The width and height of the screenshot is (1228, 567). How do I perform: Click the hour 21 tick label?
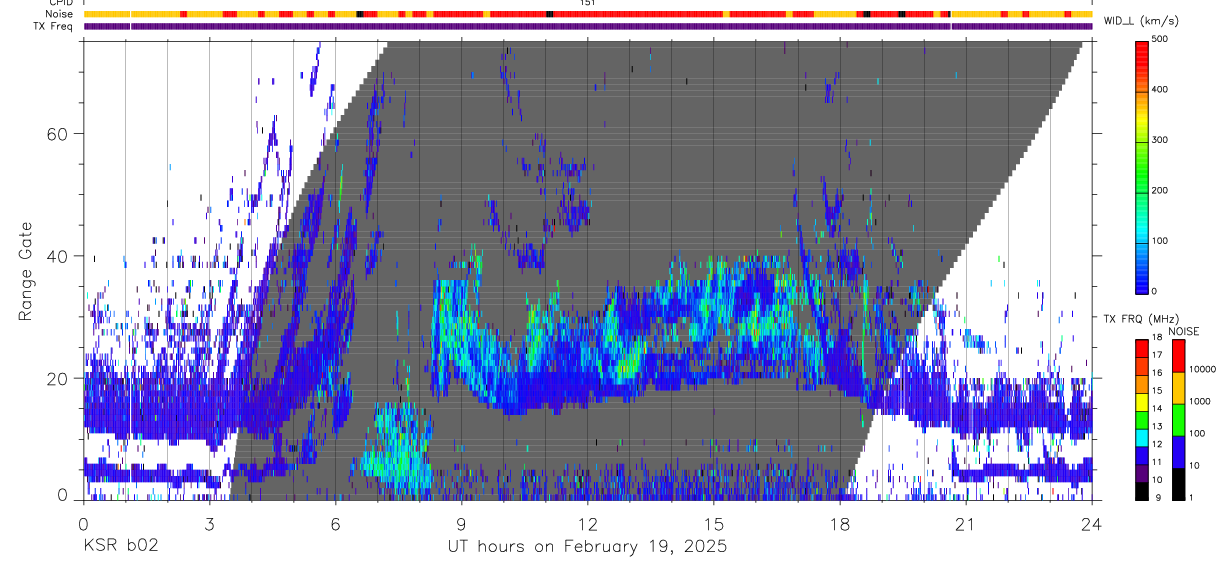(965, 524)
